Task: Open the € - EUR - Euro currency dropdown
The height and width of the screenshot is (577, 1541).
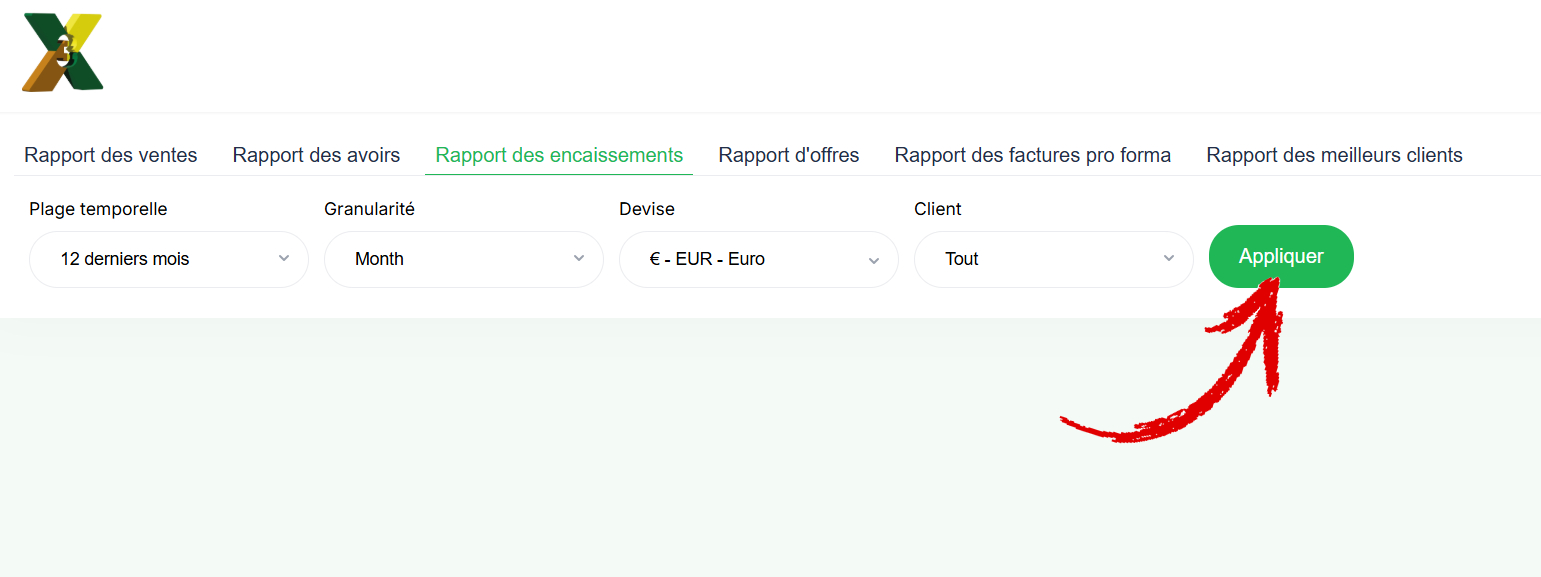Action: pos(759,259)
